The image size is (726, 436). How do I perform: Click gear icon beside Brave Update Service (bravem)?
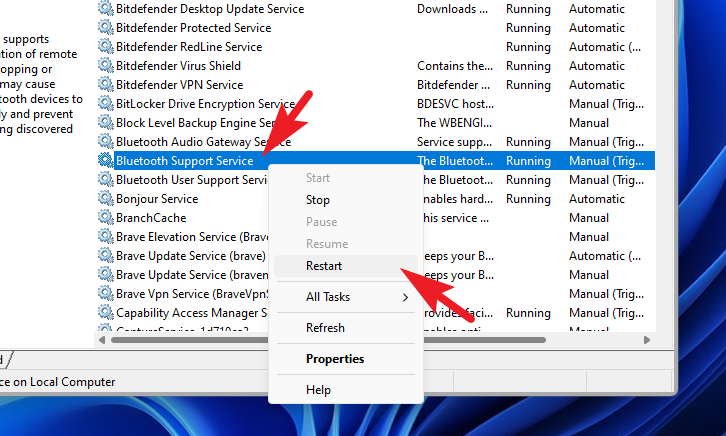point(106,274)
